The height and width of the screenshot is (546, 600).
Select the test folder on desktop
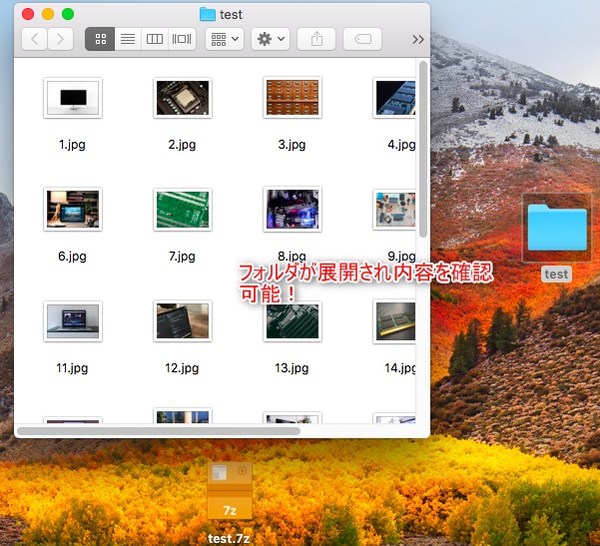[557, 228]
